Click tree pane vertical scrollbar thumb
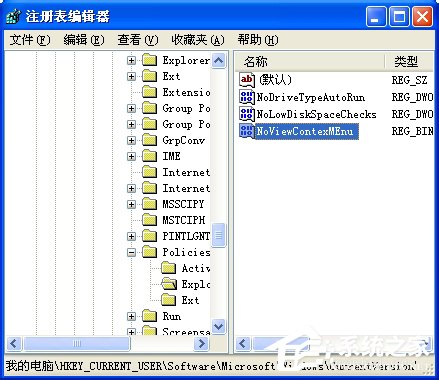This screenshot has width=439, height=380. coord(219,235)
